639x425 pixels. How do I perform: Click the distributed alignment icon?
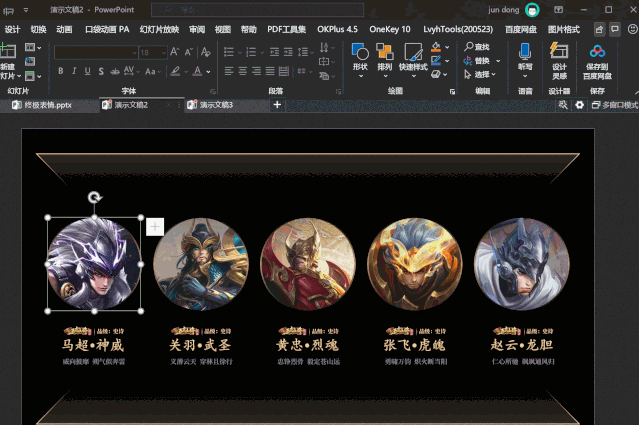click(x=284, y=71)
